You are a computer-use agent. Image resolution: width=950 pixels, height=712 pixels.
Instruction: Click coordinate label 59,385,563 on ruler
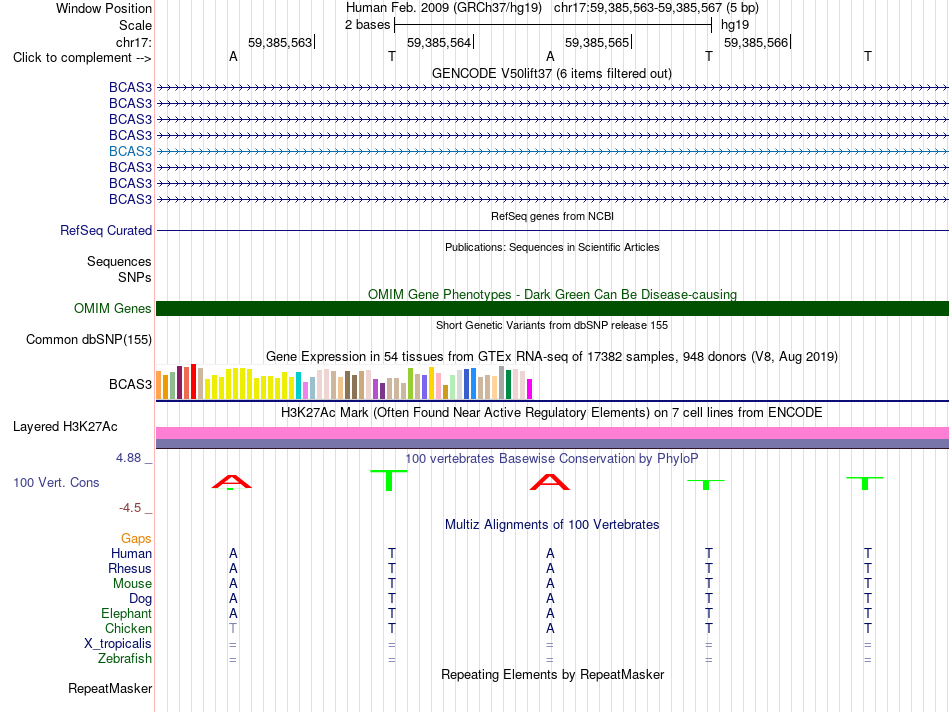[x=280, y=42]
